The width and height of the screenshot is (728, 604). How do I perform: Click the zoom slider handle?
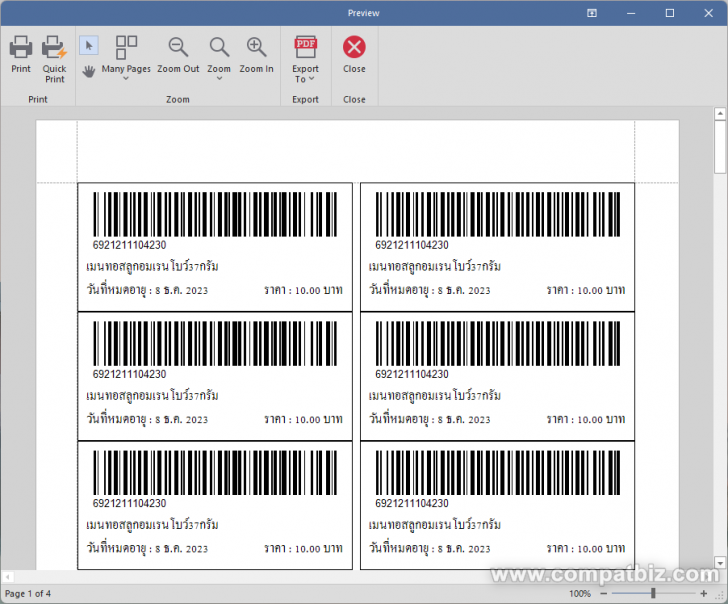(653, 593)
